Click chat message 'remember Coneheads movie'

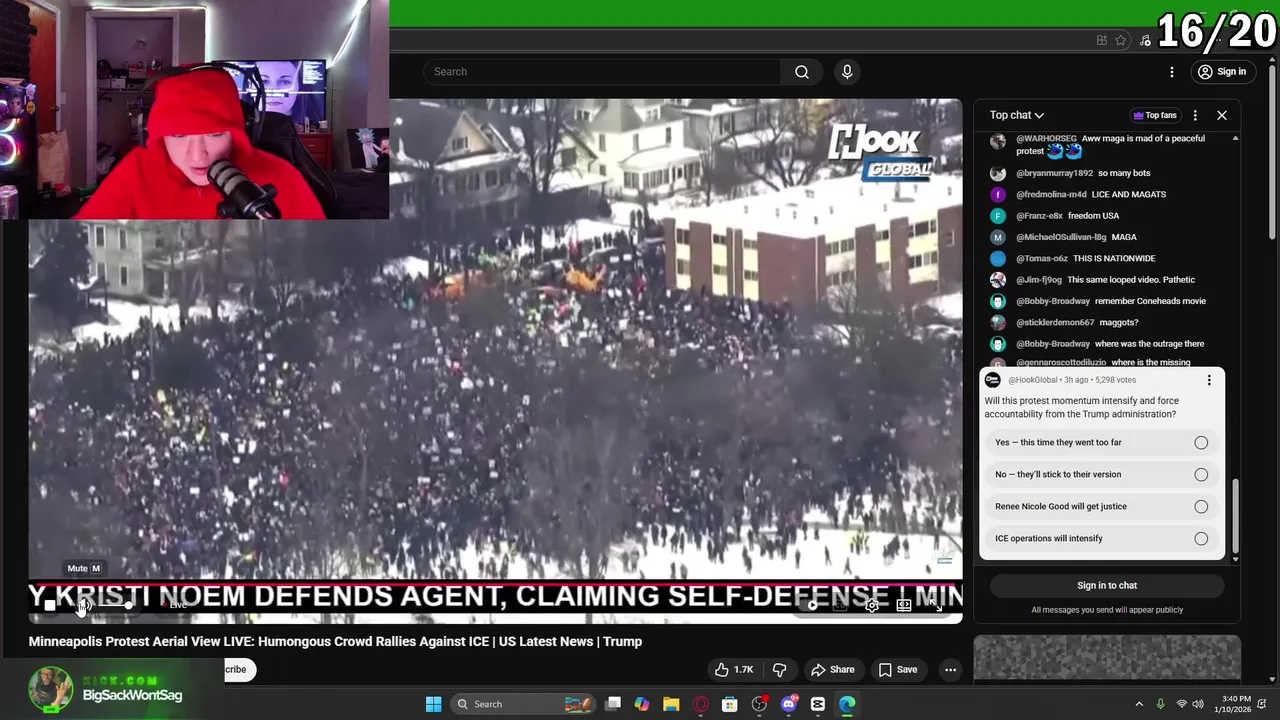(1150, 301)
